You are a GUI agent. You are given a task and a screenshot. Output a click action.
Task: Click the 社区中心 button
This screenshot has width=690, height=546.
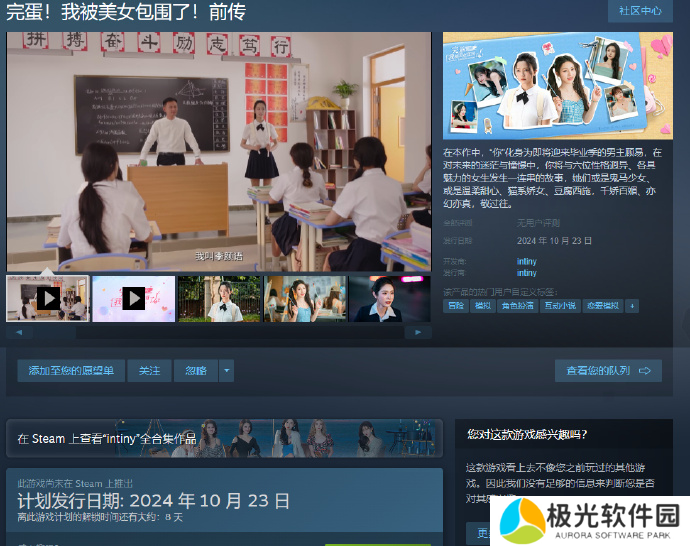point(640,11)
